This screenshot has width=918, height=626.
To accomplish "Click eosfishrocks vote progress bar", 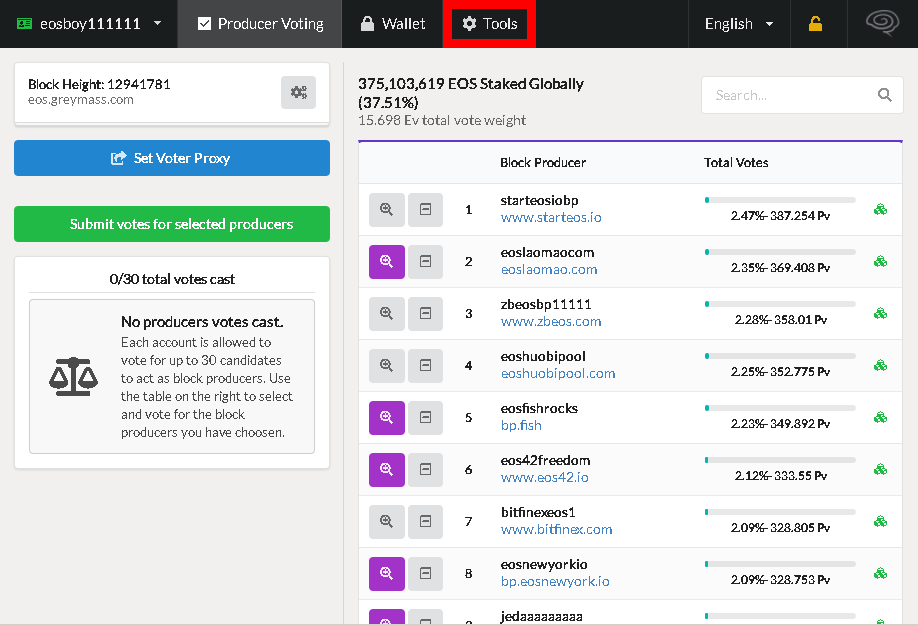I will 780,408.
